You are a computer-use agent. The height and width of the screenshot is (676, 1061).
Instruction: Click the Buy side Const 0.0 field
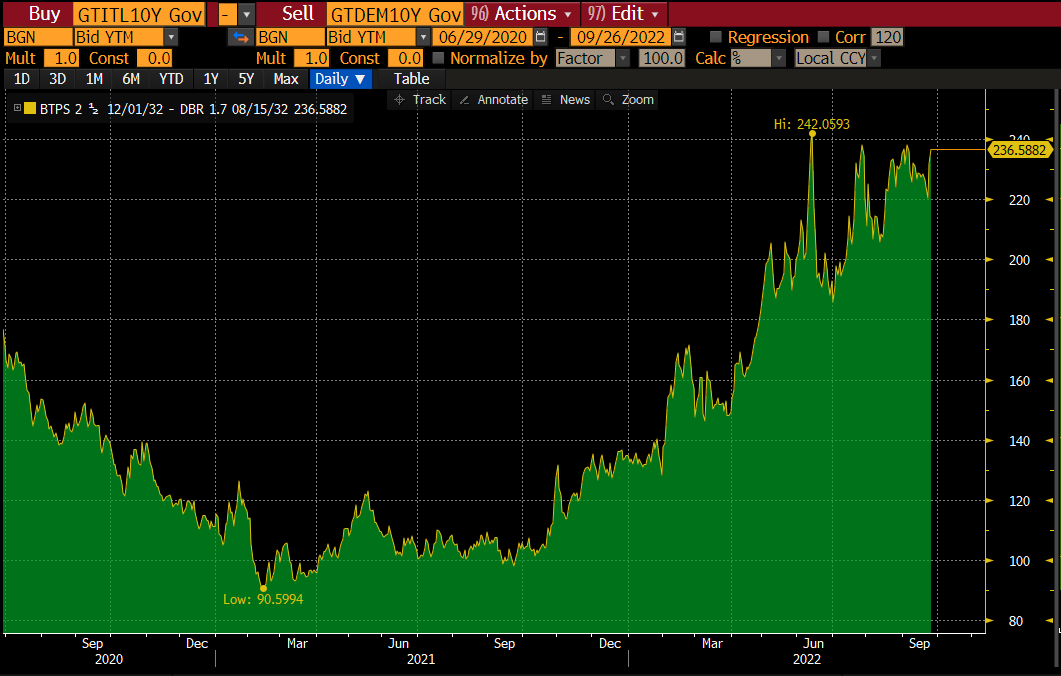155,58
